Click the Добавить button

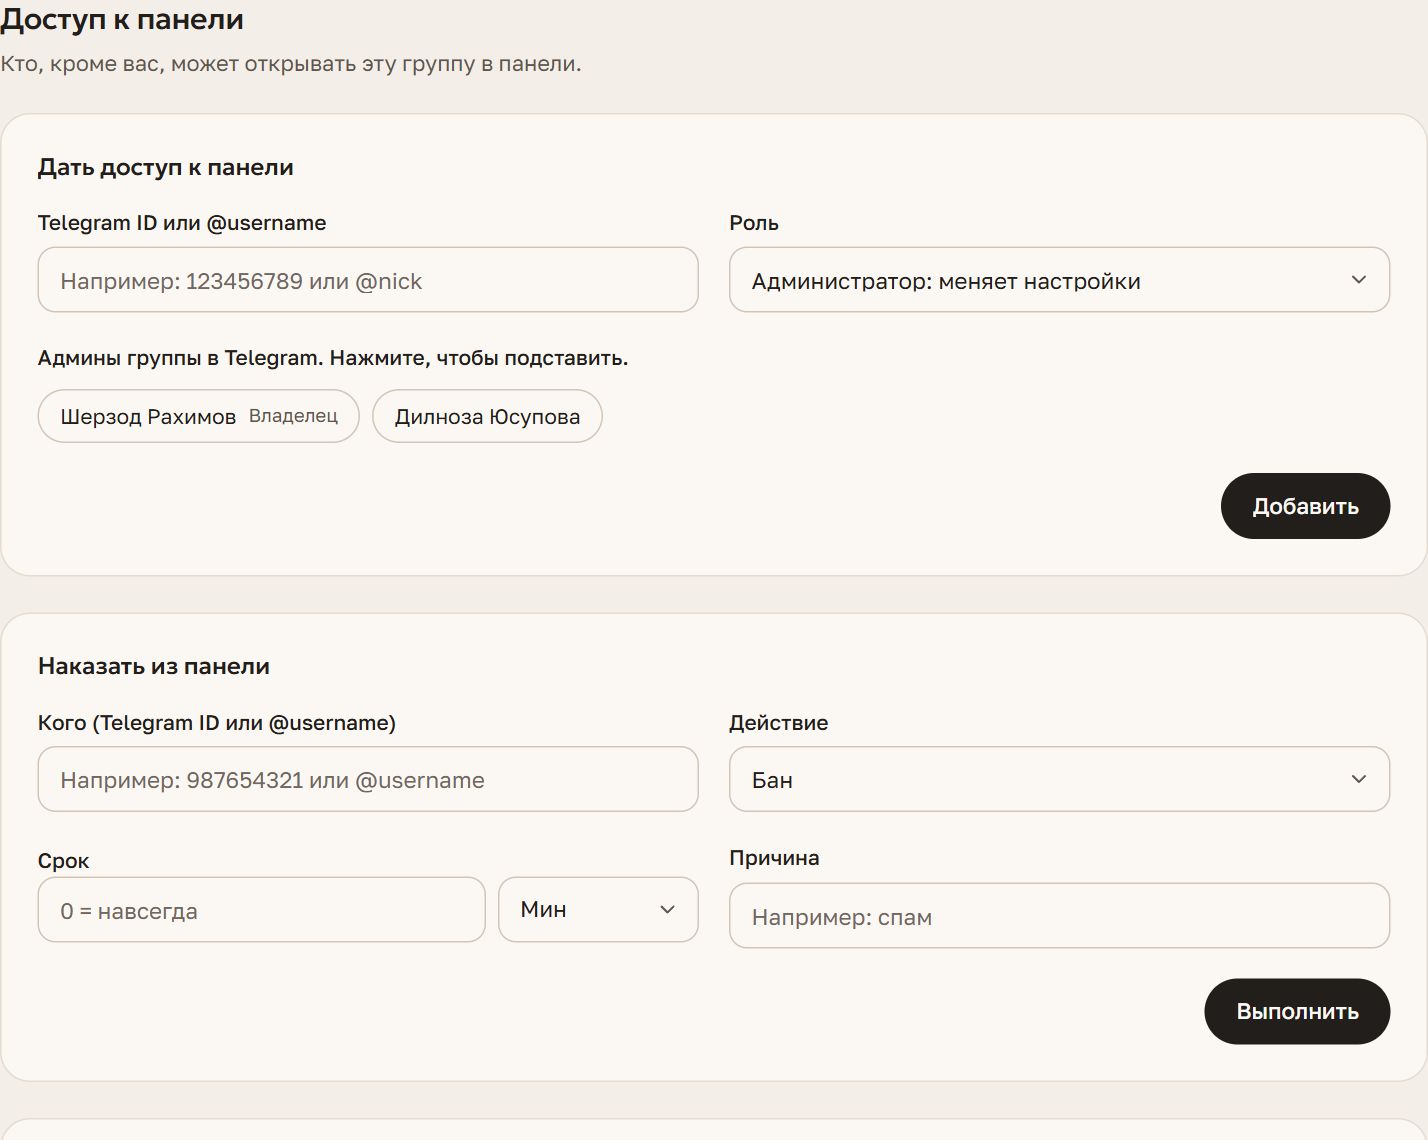(x=1305, y=506)
